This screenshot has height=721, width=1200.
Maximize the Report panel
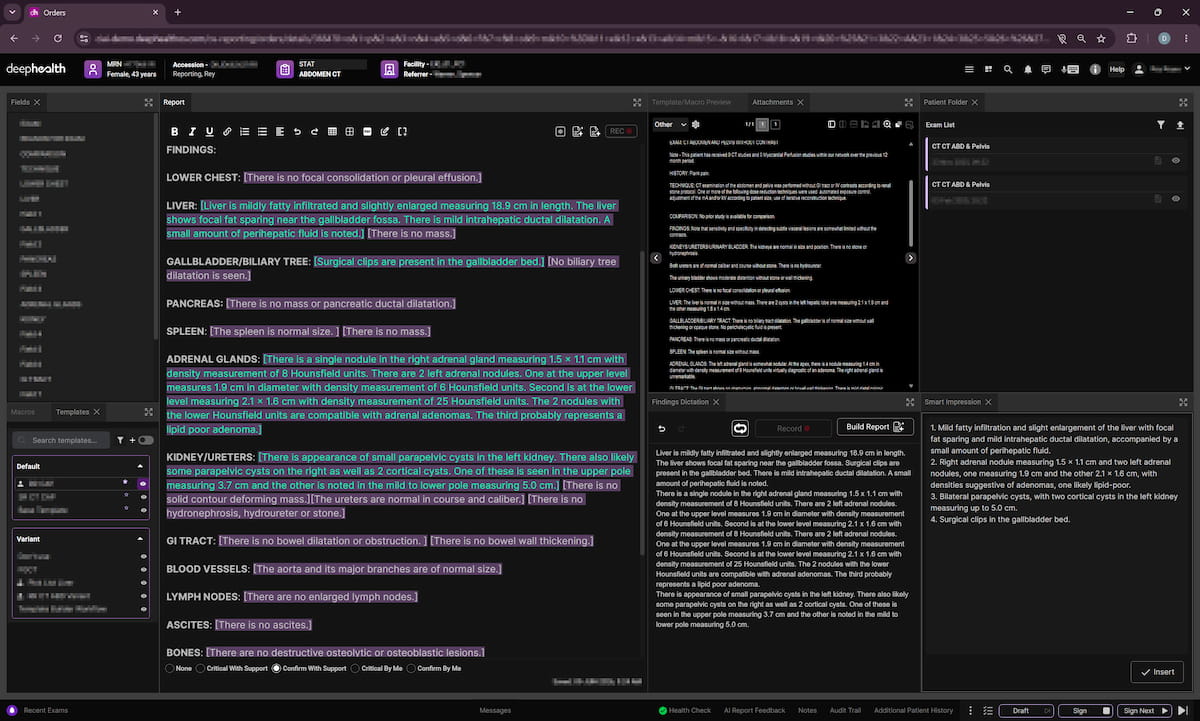click(x=637, y=102)
